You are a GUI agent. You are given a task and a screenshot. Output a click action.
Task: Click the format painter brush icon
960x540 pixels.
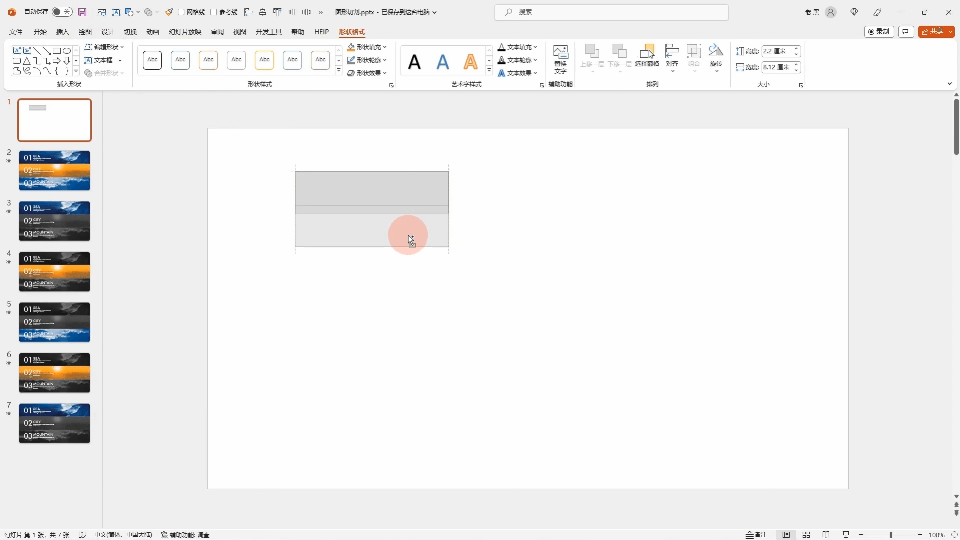click(169, 12)
